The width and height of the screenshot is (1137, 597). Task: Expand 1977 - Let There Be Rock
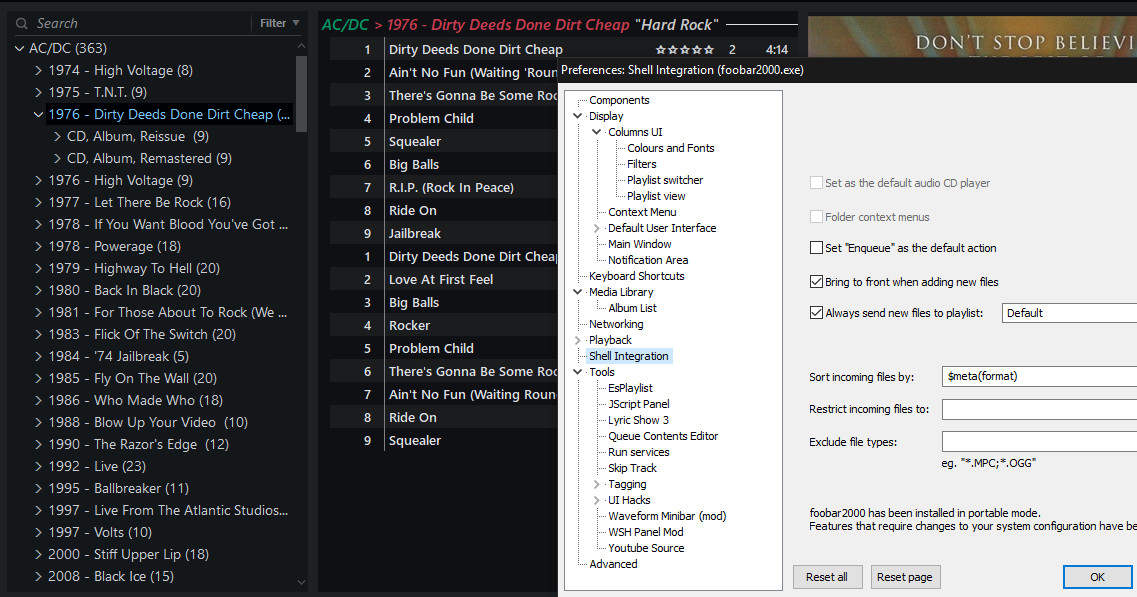(38, 202)
